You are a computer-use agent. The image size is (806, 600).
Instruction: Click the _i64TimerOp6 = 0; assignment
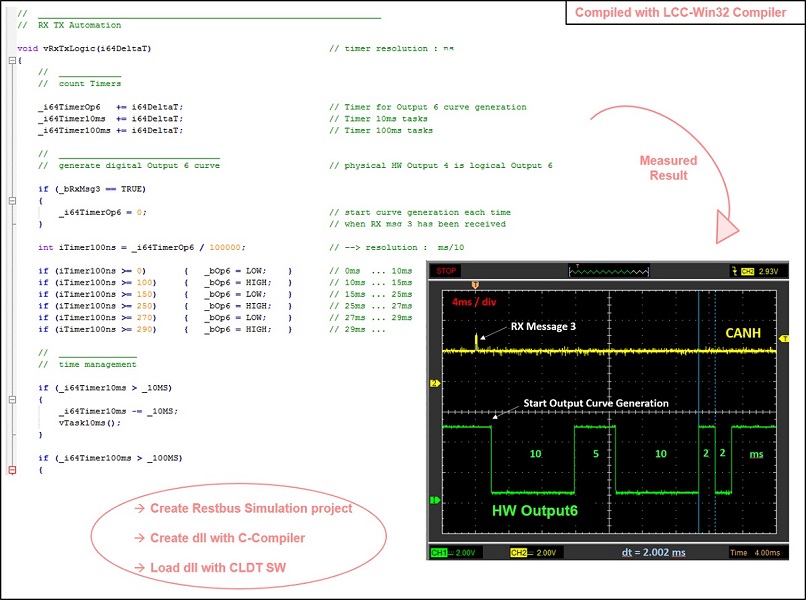[x=102, y=212]
